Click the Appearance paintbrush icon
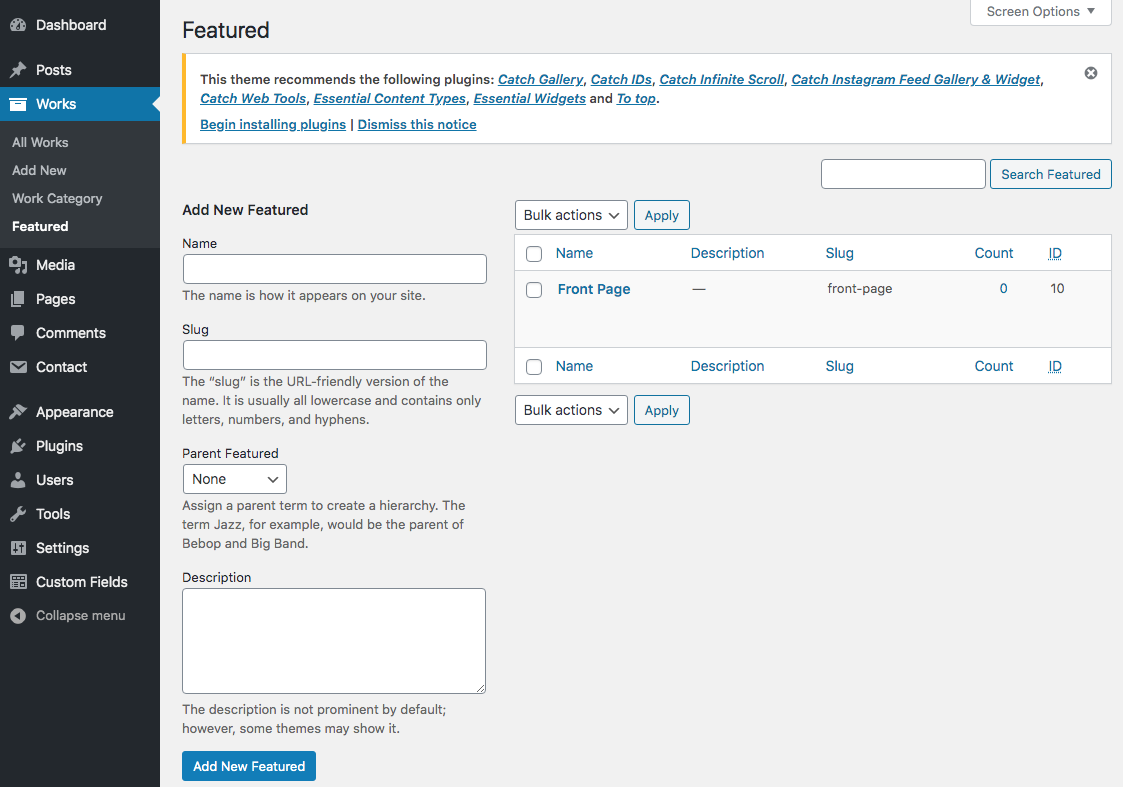Screen dimensions: 1123x787 point(18,412)
